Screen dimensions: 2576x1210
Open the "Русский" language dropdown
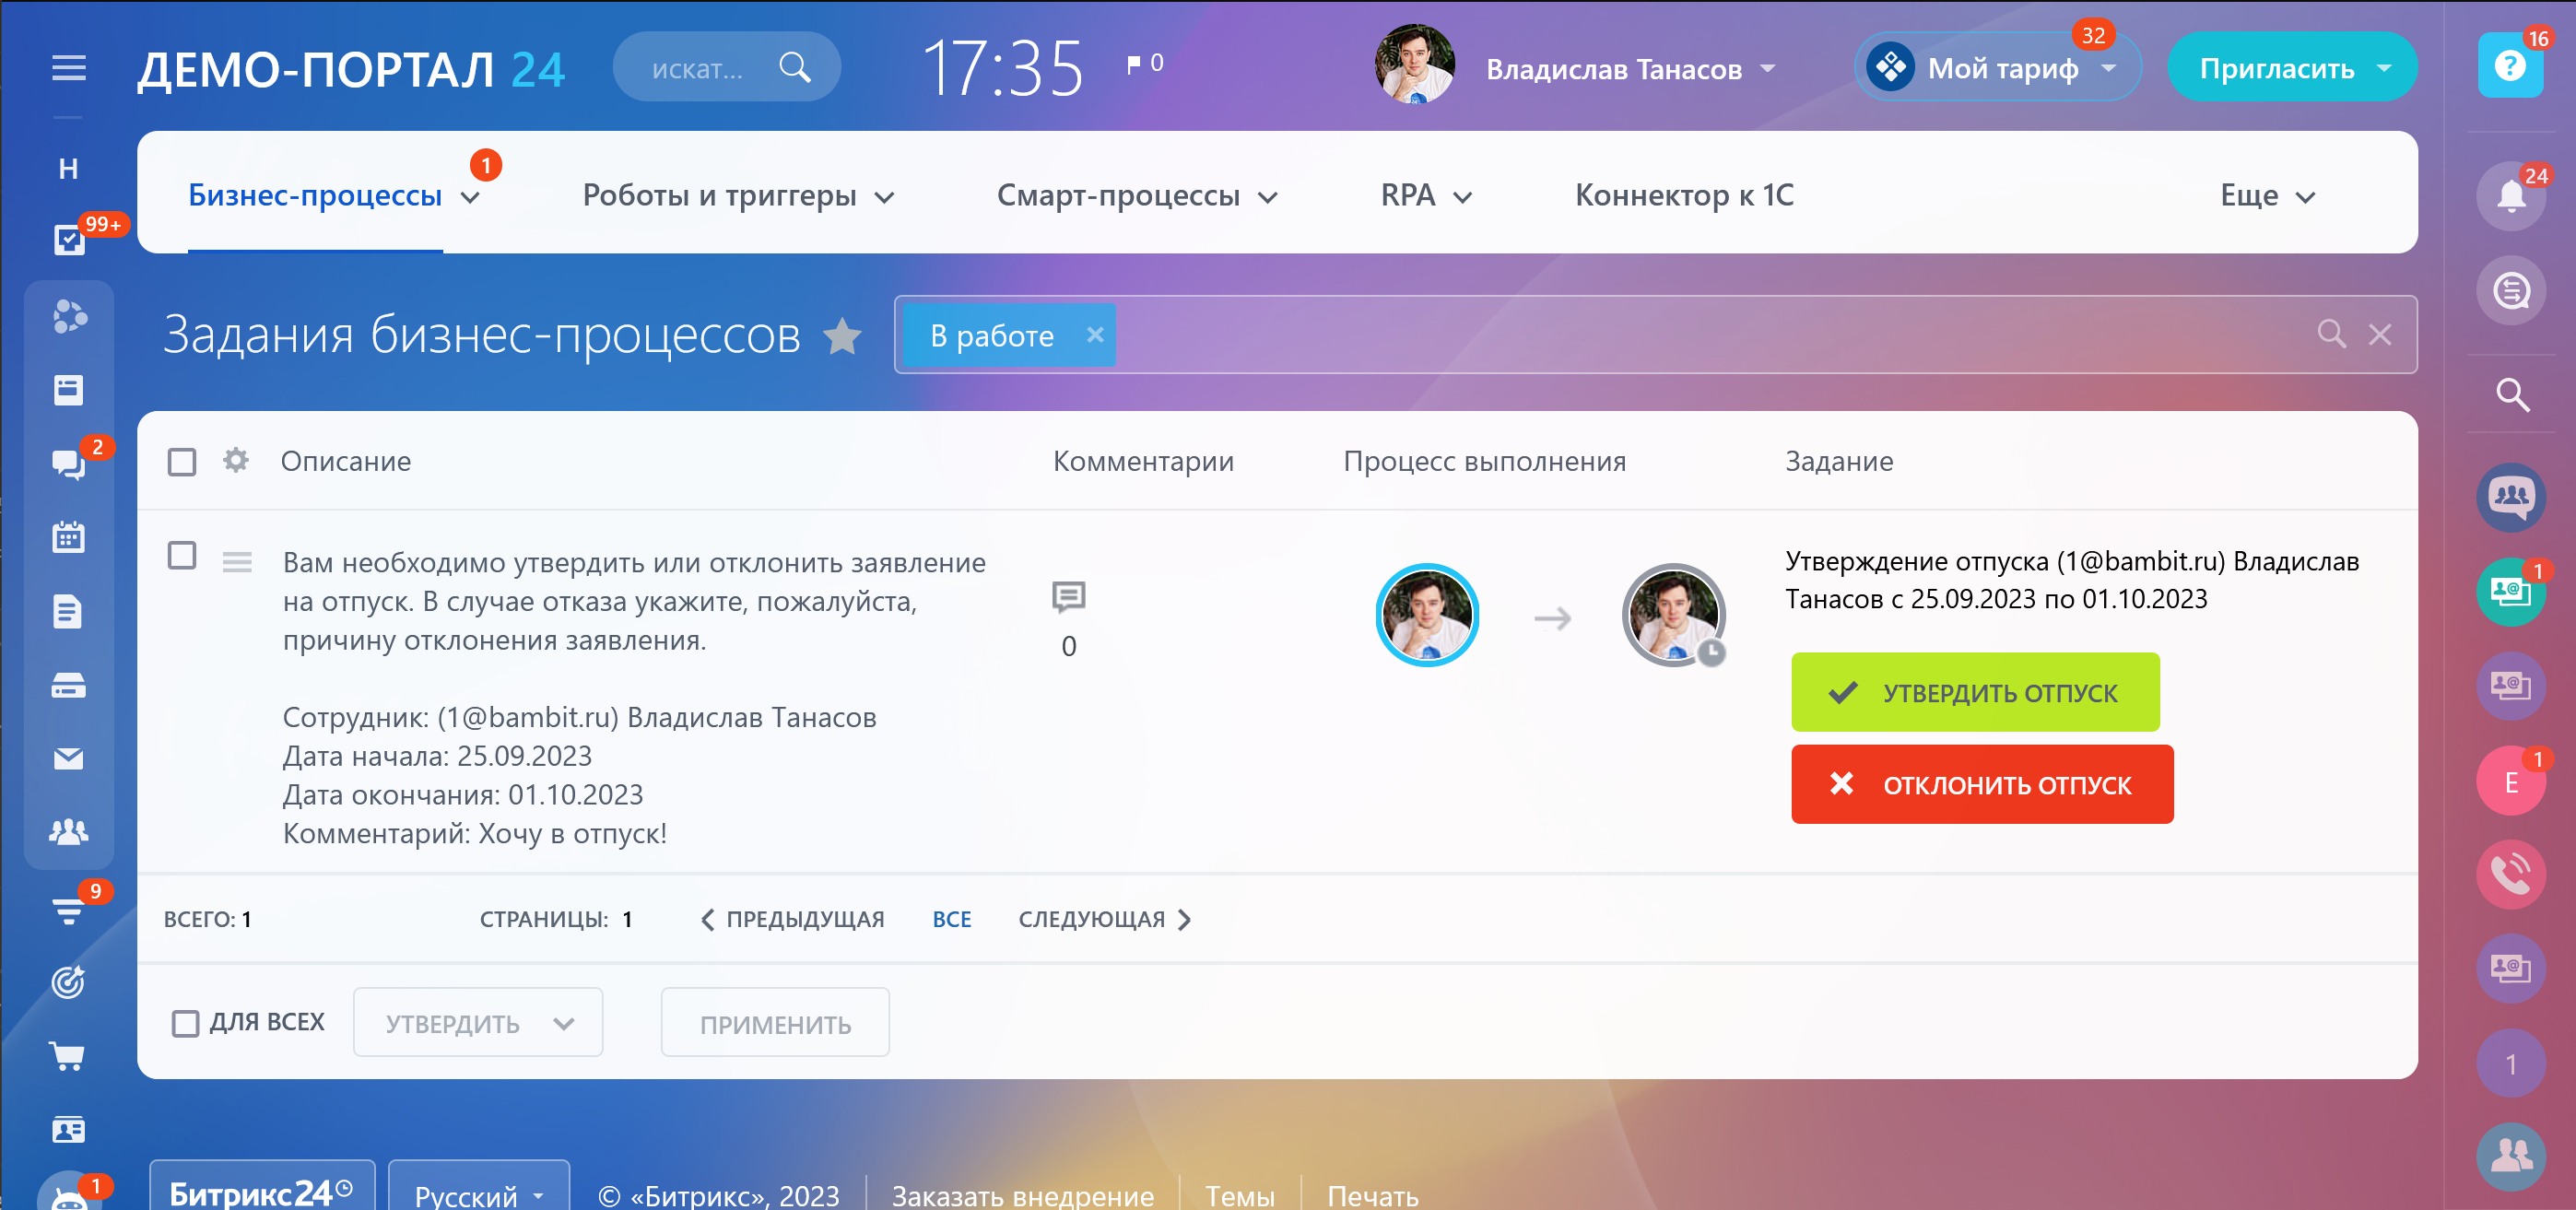[x=478, y=1194]
